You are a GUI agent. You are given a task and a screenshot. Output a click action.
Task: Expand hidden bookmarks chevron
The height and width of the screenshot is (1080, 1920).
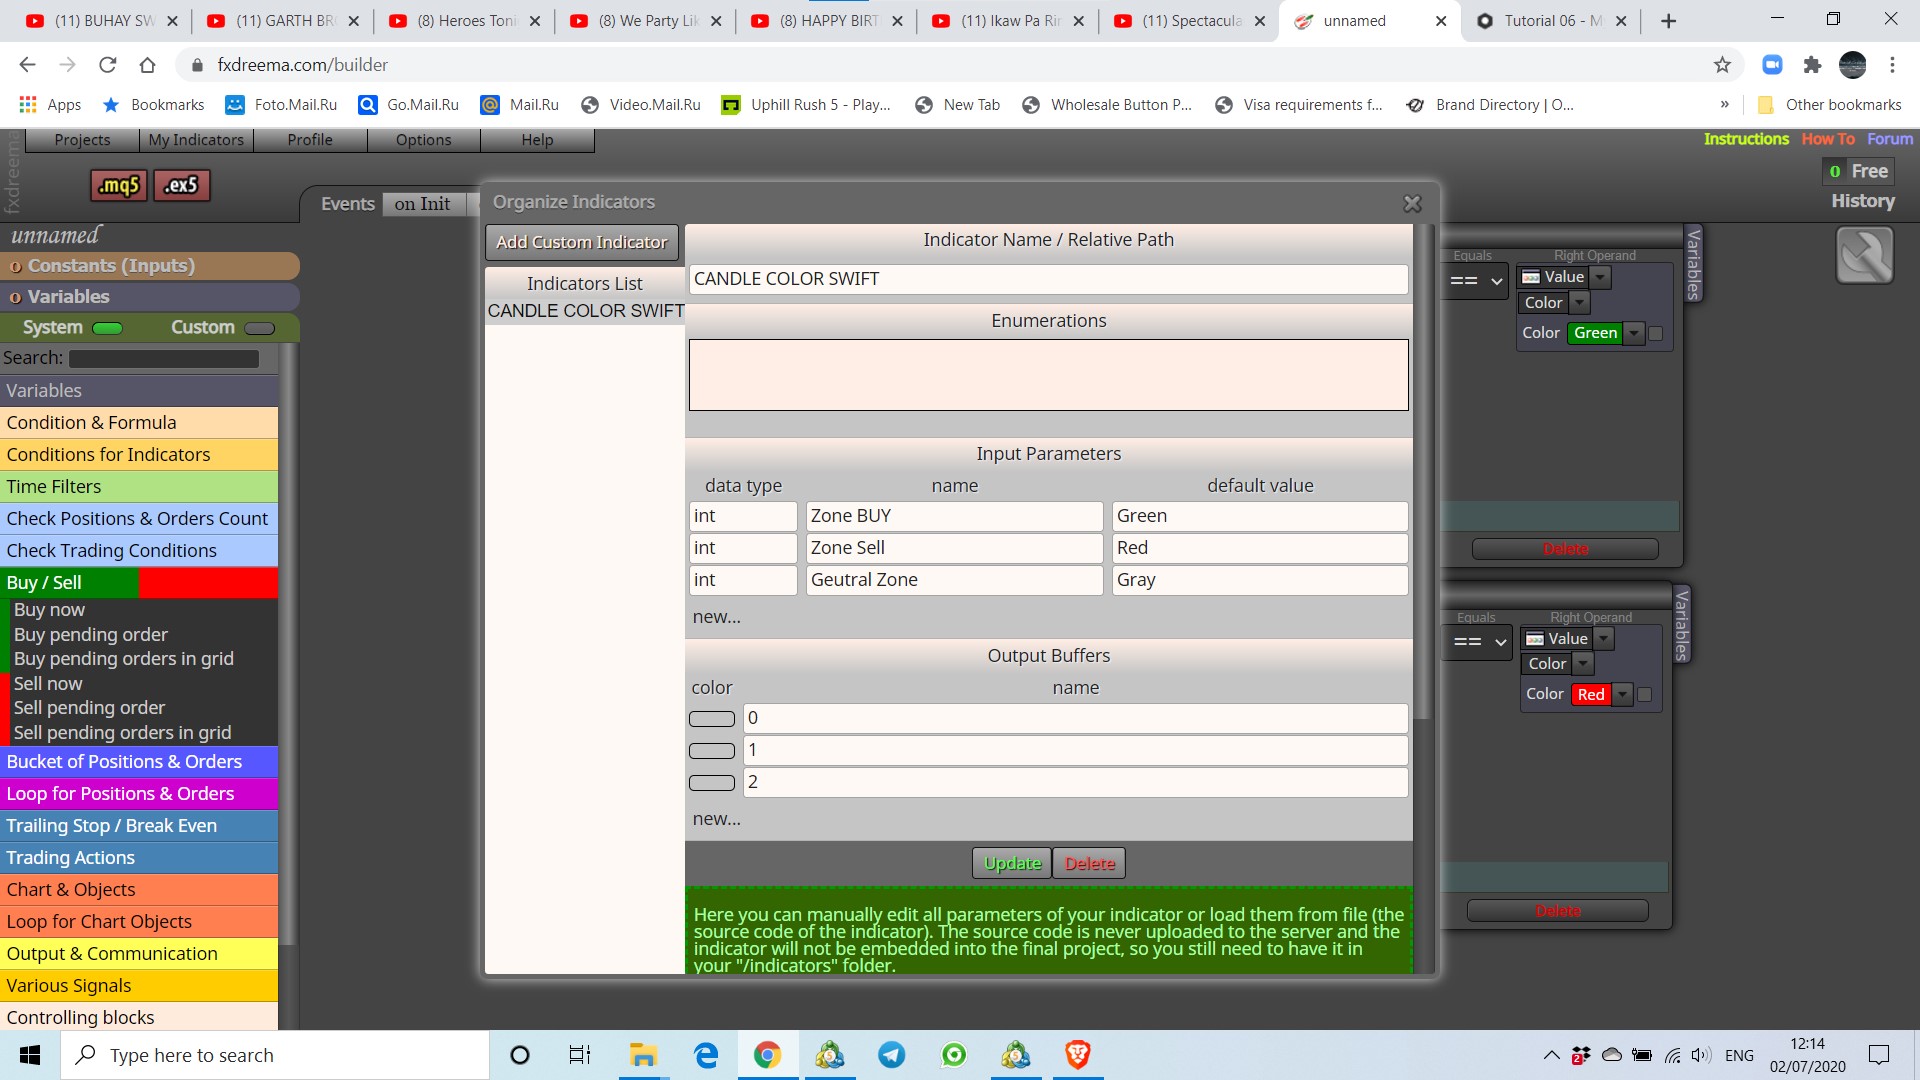1724,105
